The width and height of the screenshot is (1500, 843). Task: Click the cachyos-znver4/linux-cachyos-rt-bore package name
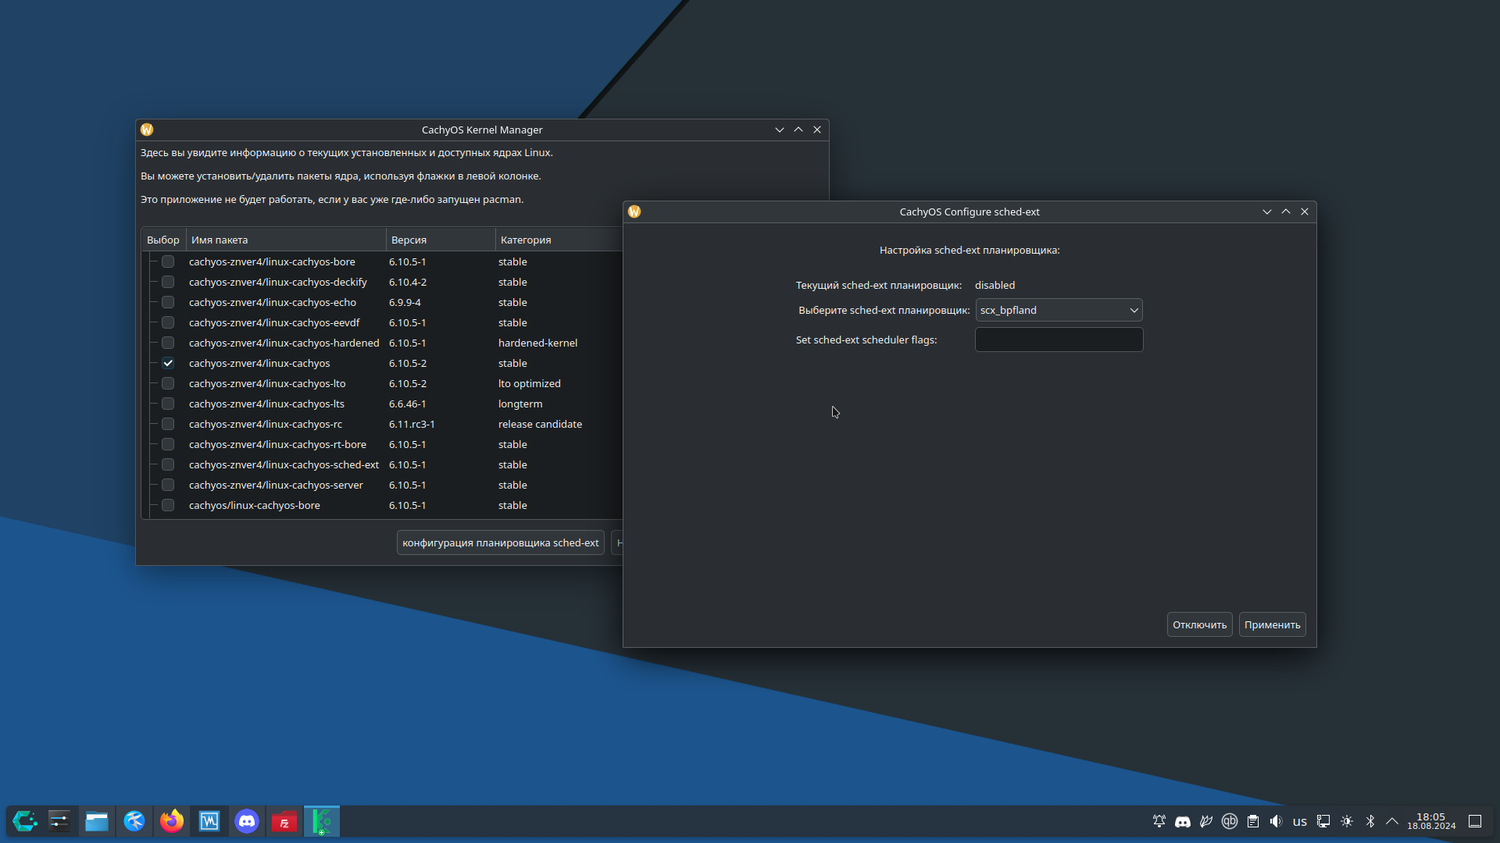(278, 445)
